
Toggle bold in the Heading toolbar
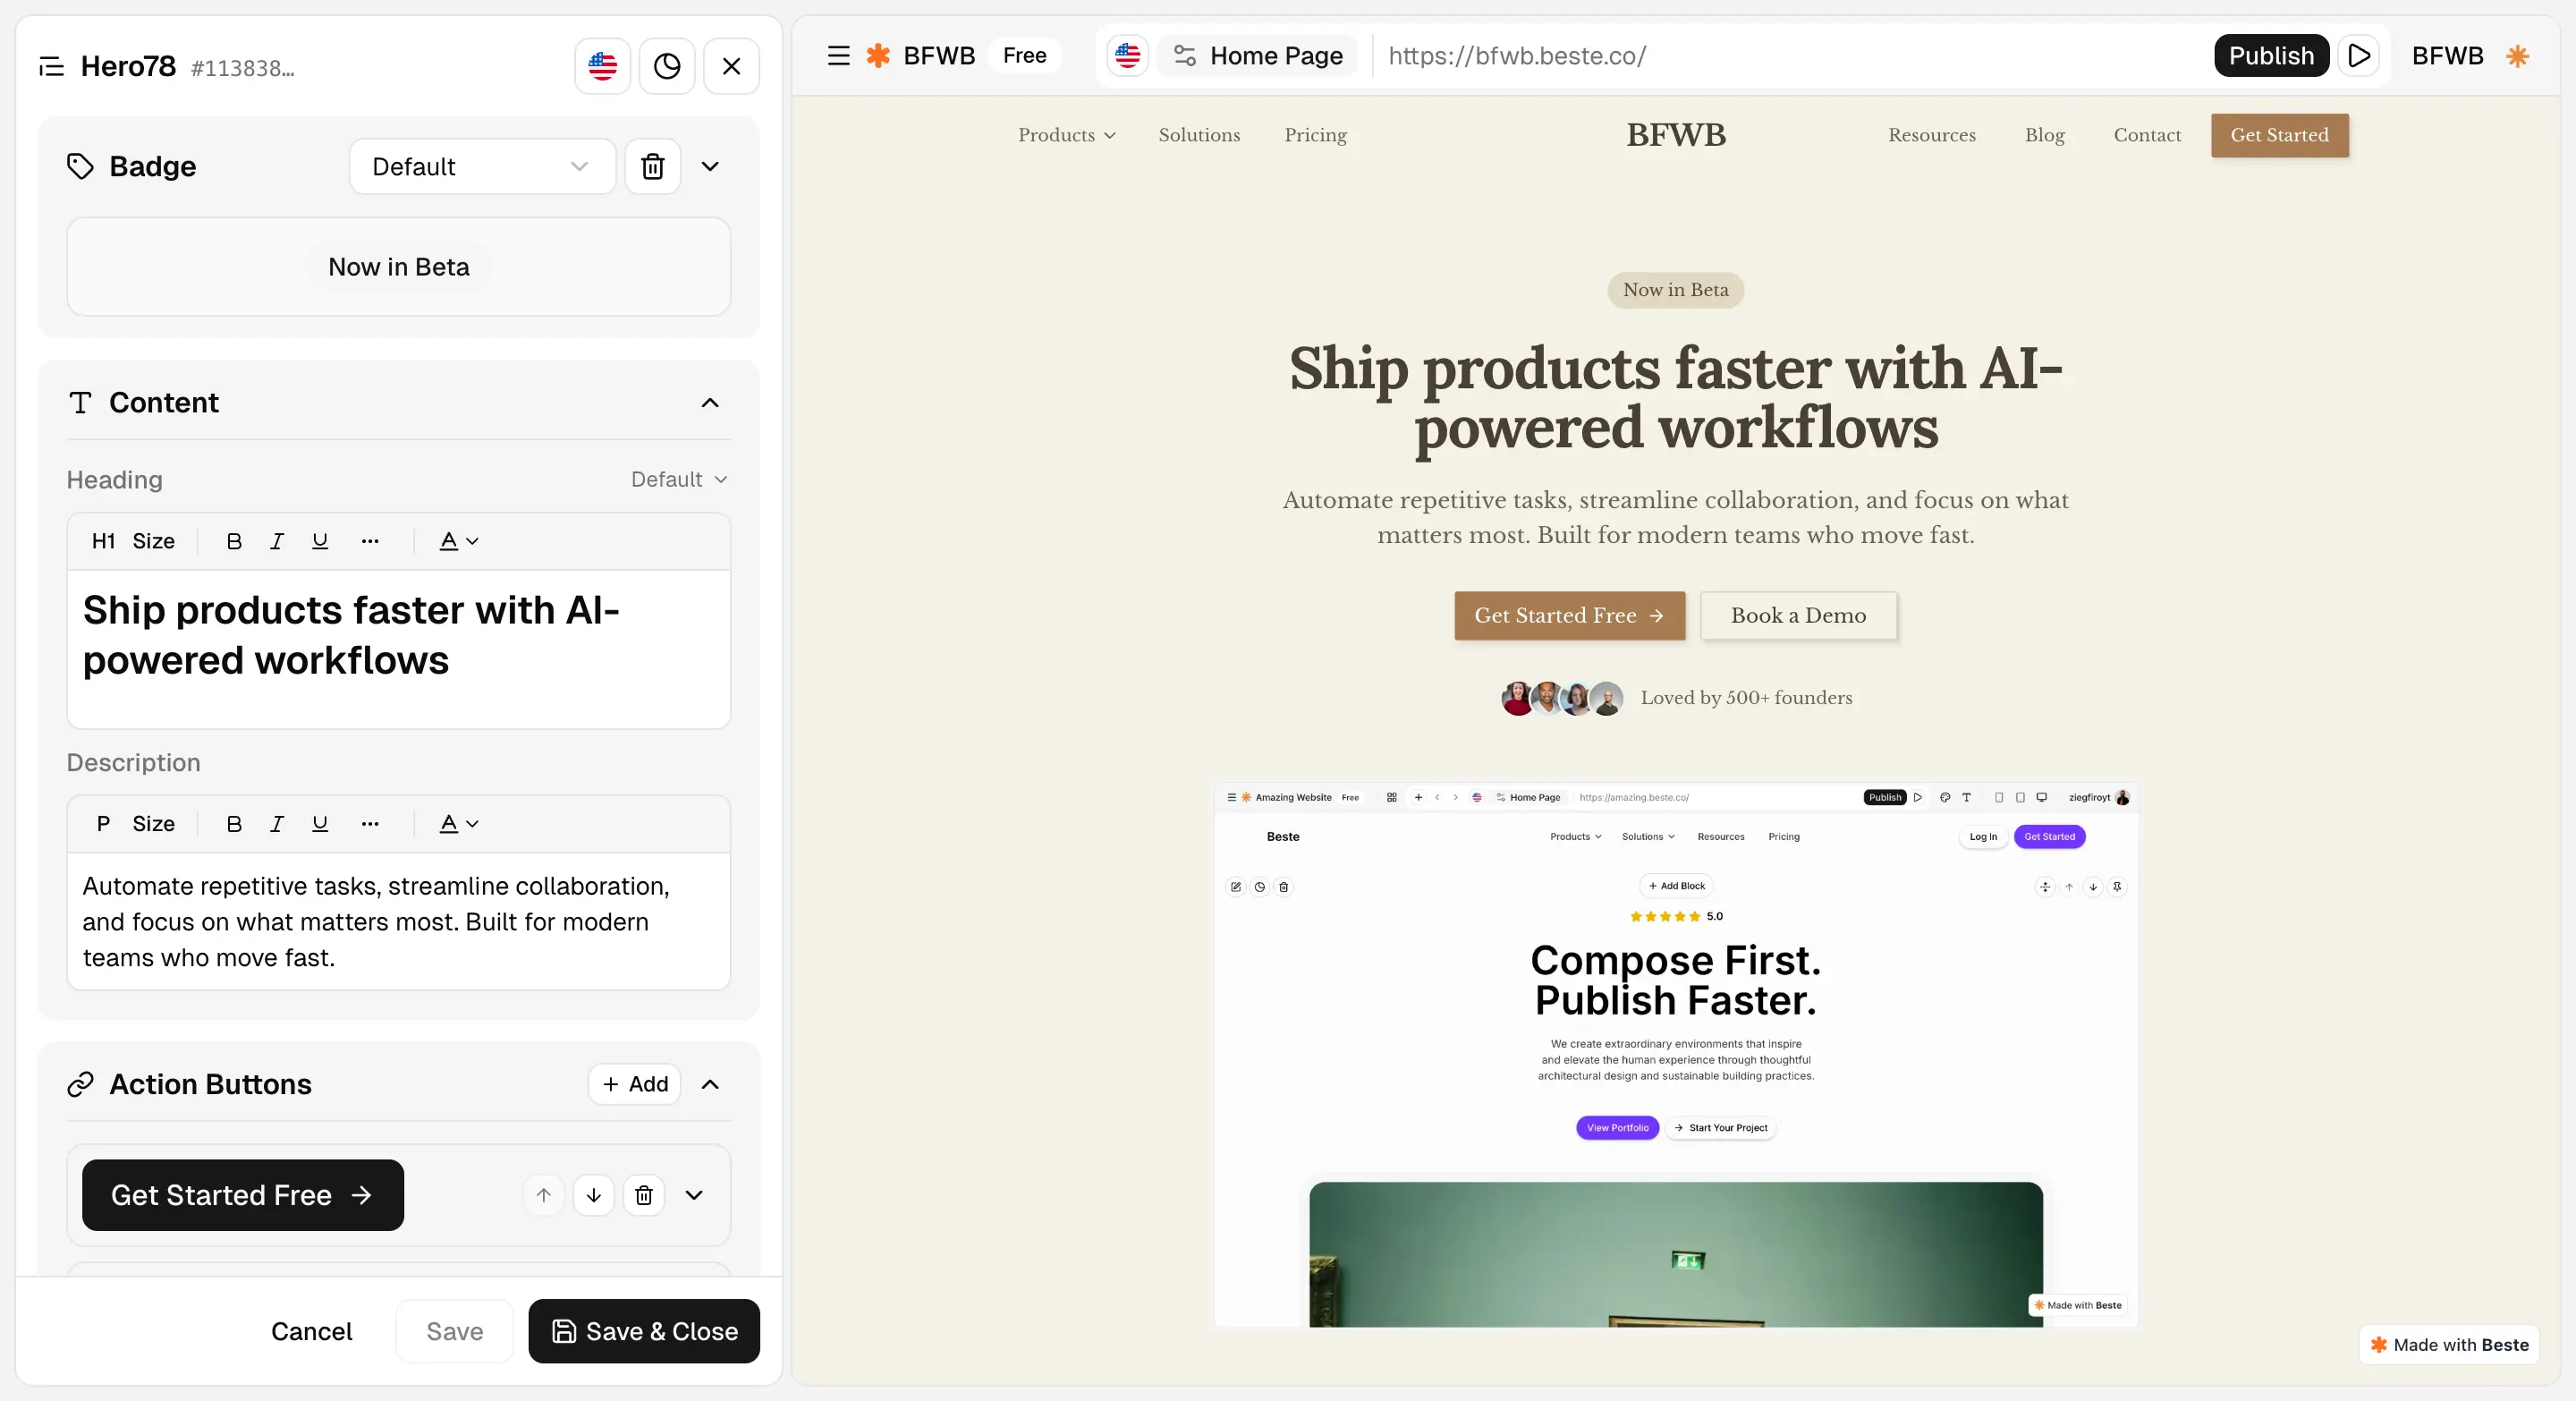[234, 541]
